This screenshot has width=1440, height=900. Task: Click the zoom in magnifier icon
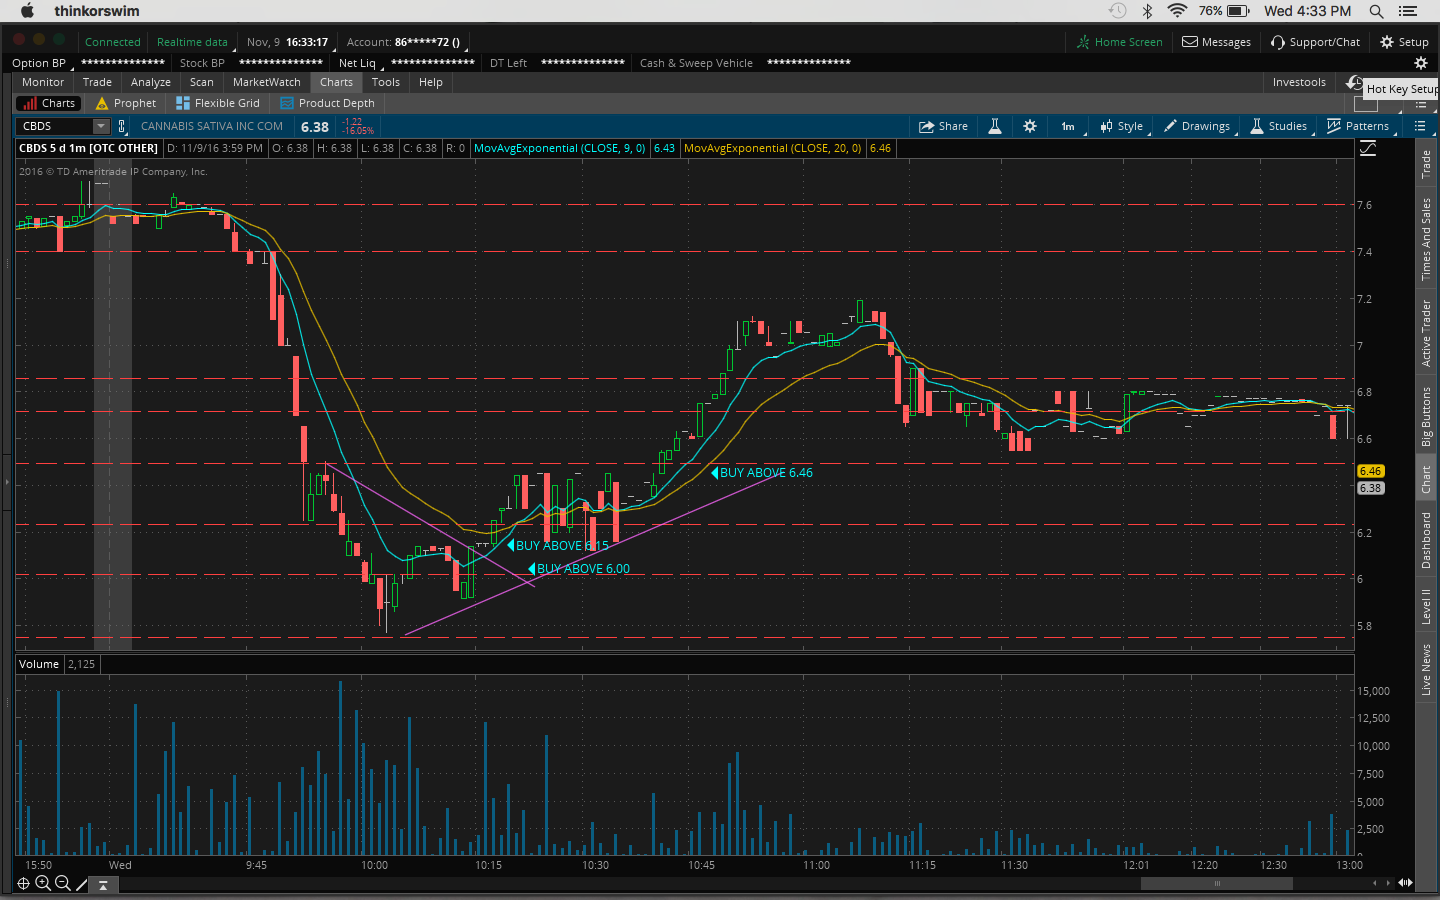[43, 883]
